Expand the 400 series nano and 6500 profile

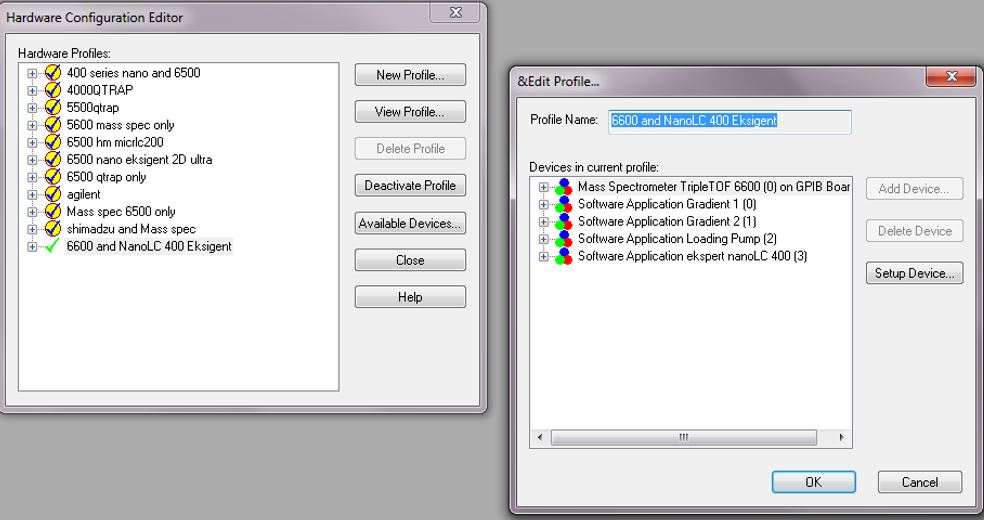33,73
